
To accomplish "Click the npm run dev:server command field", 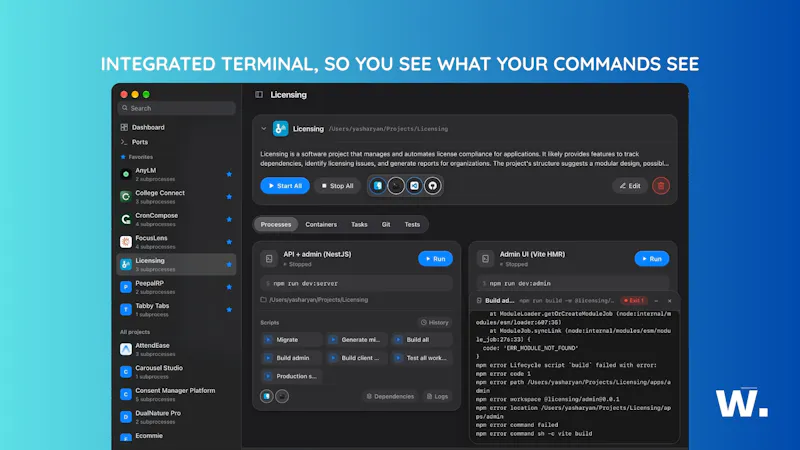I will [x=357, y=283].
